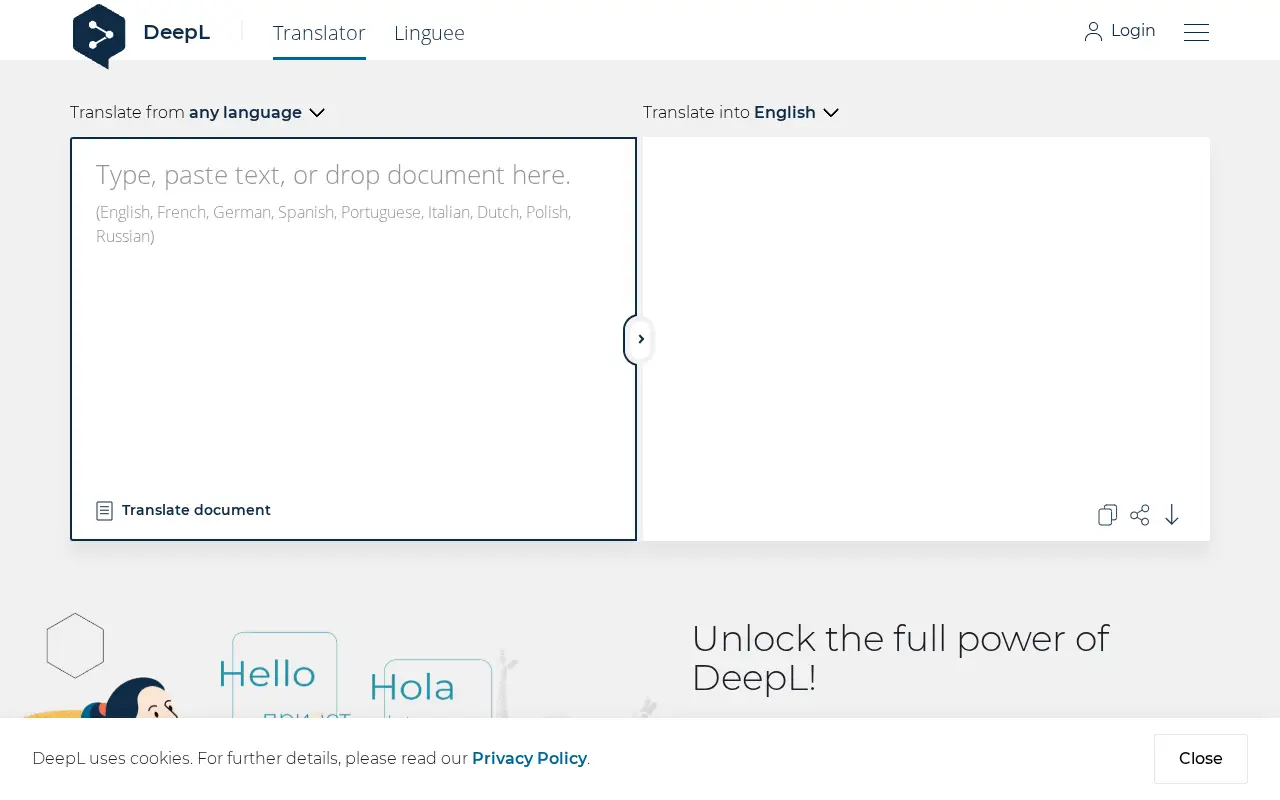Click the Login link
Viewport: 1280px width, 800px height.
click(x=1133, y=31)
